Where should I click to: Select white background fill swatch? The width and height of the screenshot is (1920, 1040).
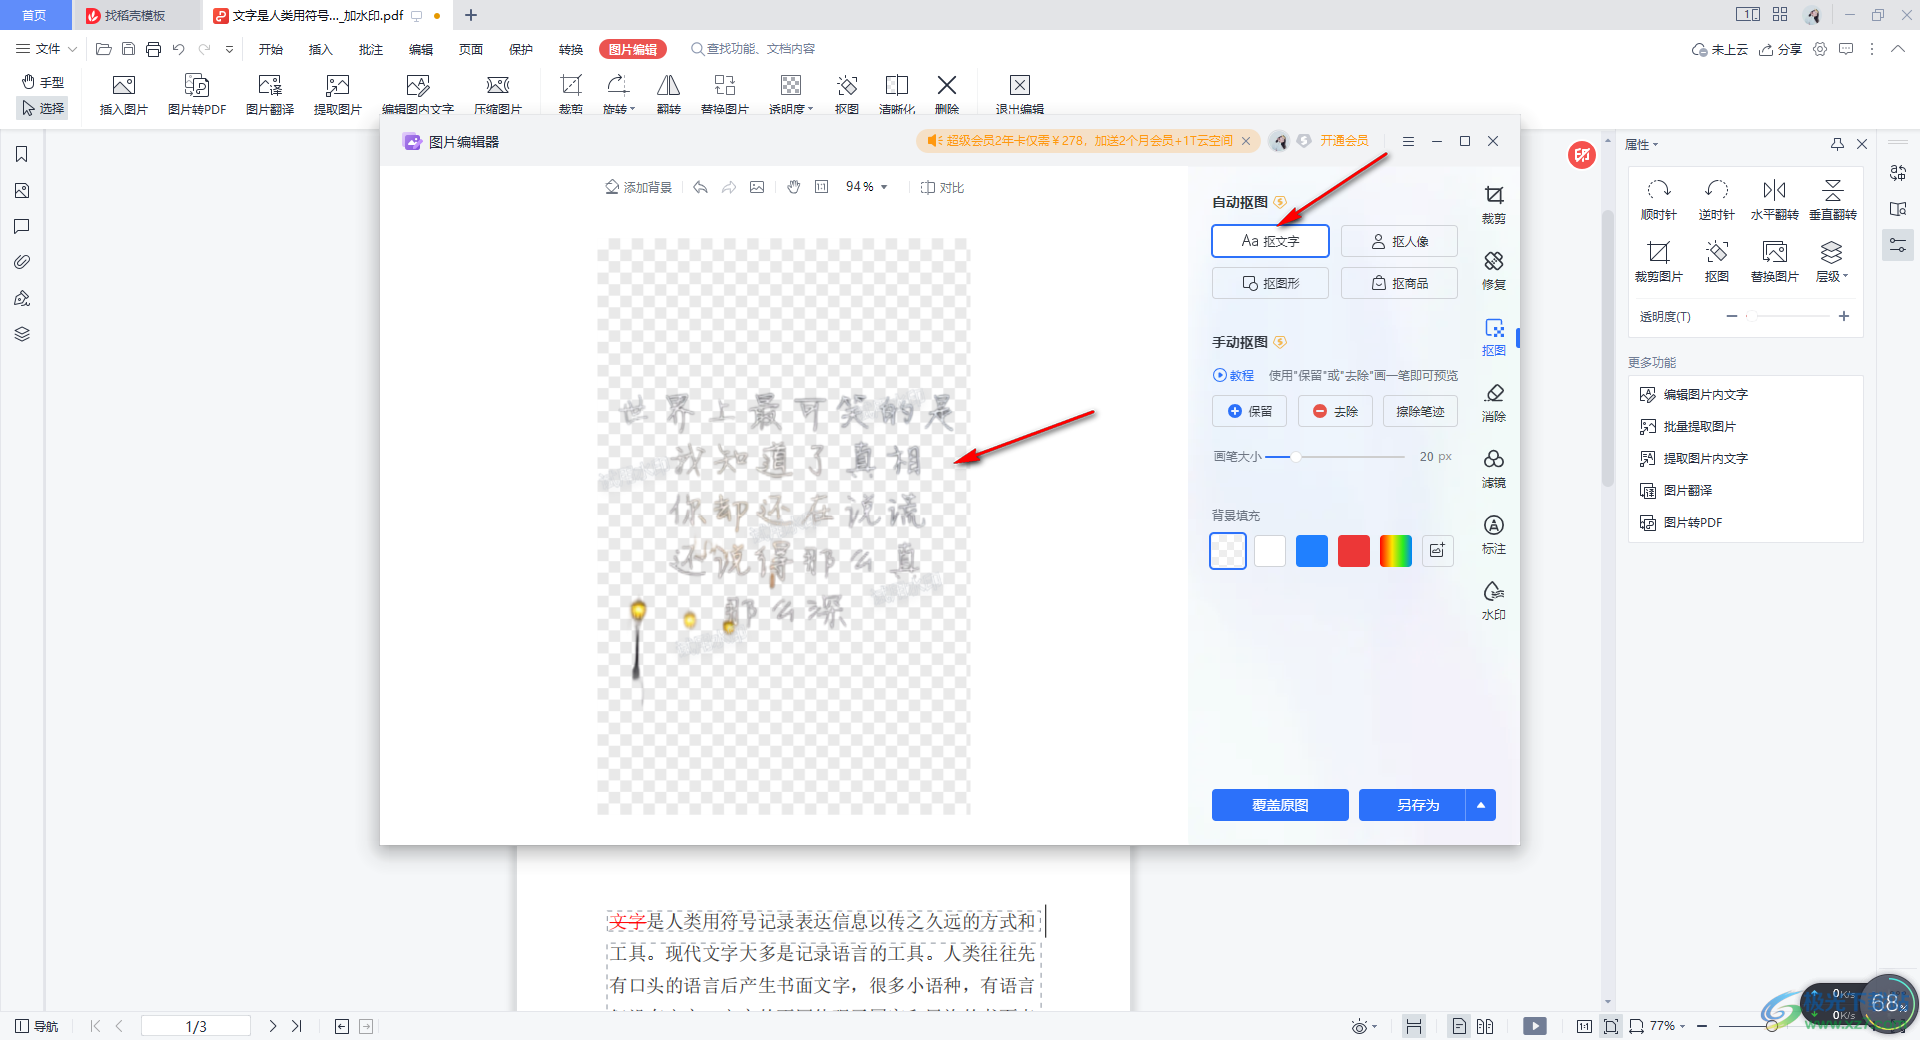[x=1270, y=551]
